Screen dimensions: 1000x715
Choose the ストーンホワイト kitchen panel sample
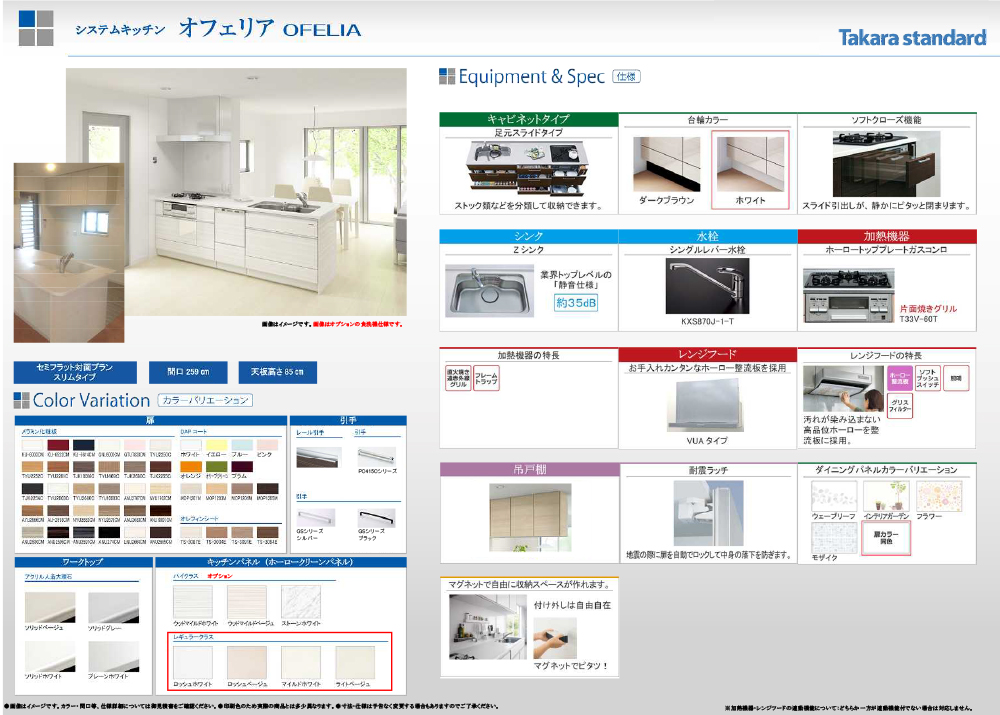[x=301, y=601]
